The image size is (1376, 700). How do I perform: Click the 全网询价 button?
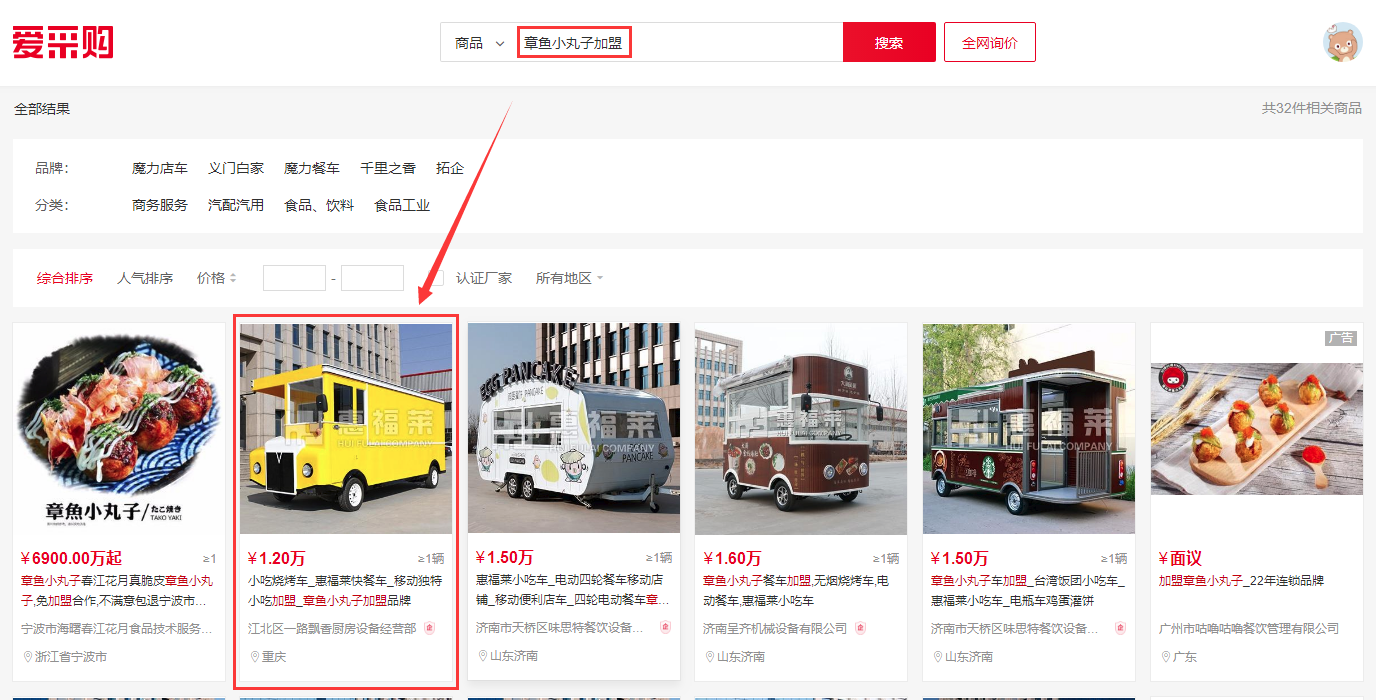point(990,43)
